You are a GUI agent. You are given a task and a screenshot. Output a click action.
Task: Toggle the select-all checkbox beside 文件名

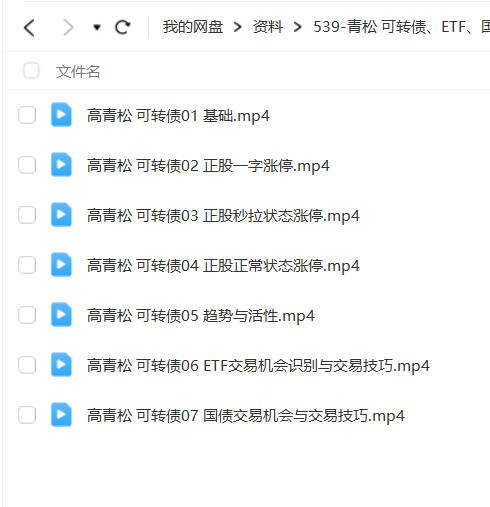pos(31,71)
